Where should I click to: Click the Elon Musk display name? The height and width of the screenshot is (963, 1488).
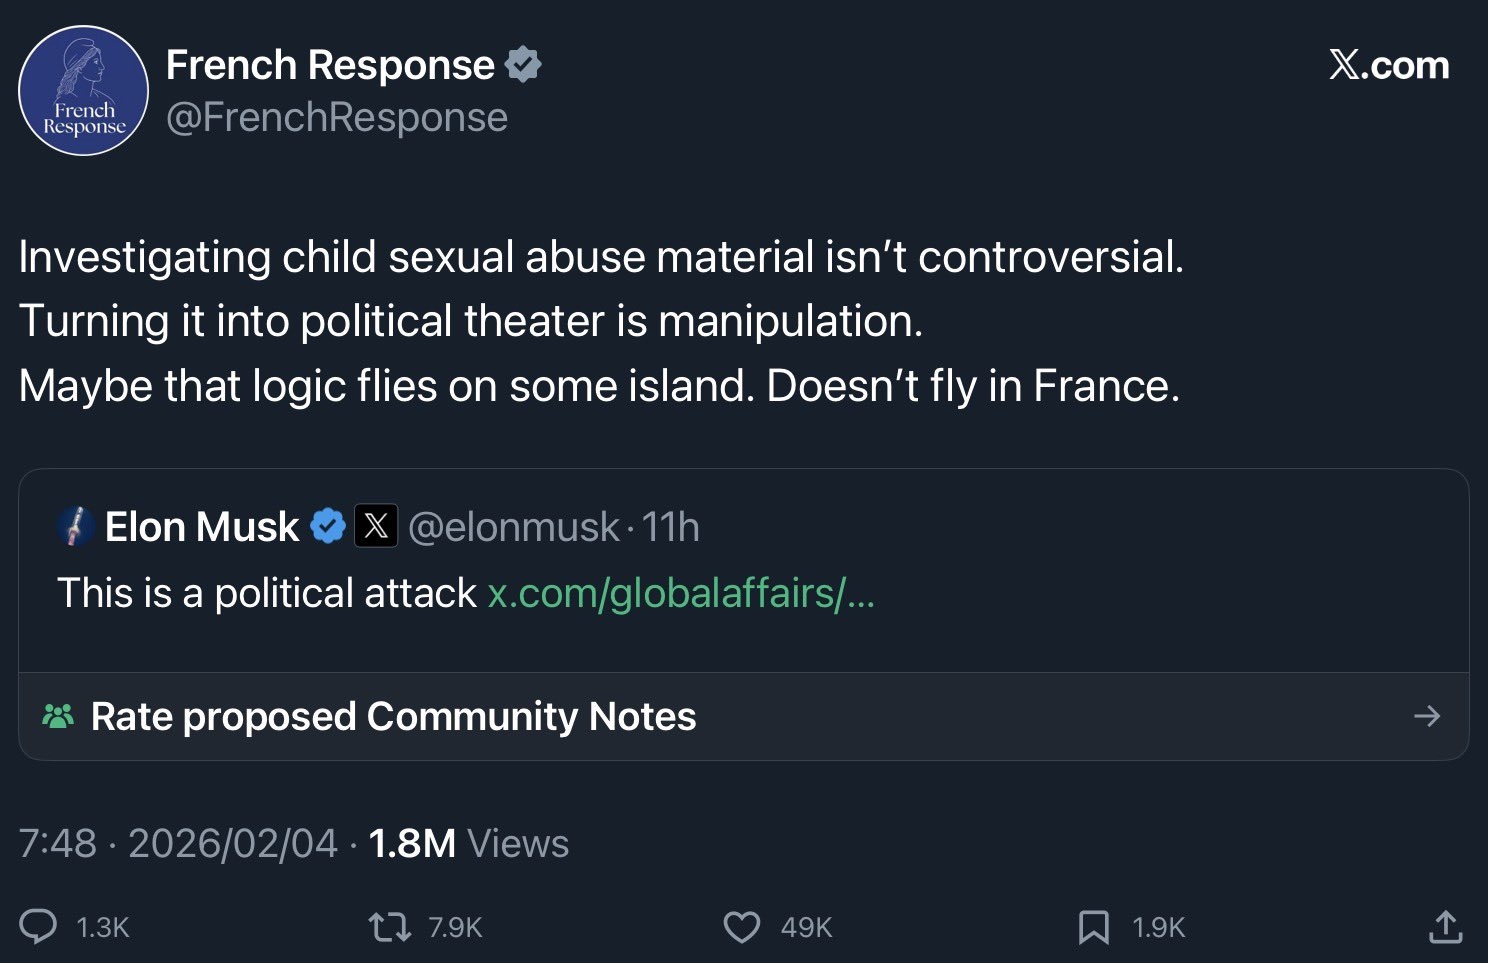click(x=201, y=527)
